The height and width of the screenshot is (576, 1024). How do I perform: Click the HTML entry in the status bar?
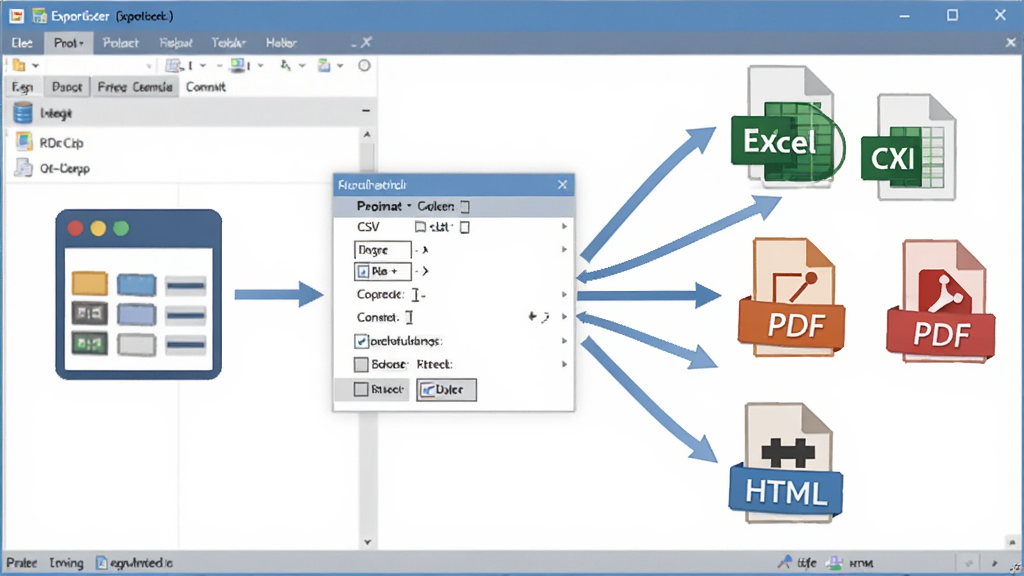pos(861,563)
